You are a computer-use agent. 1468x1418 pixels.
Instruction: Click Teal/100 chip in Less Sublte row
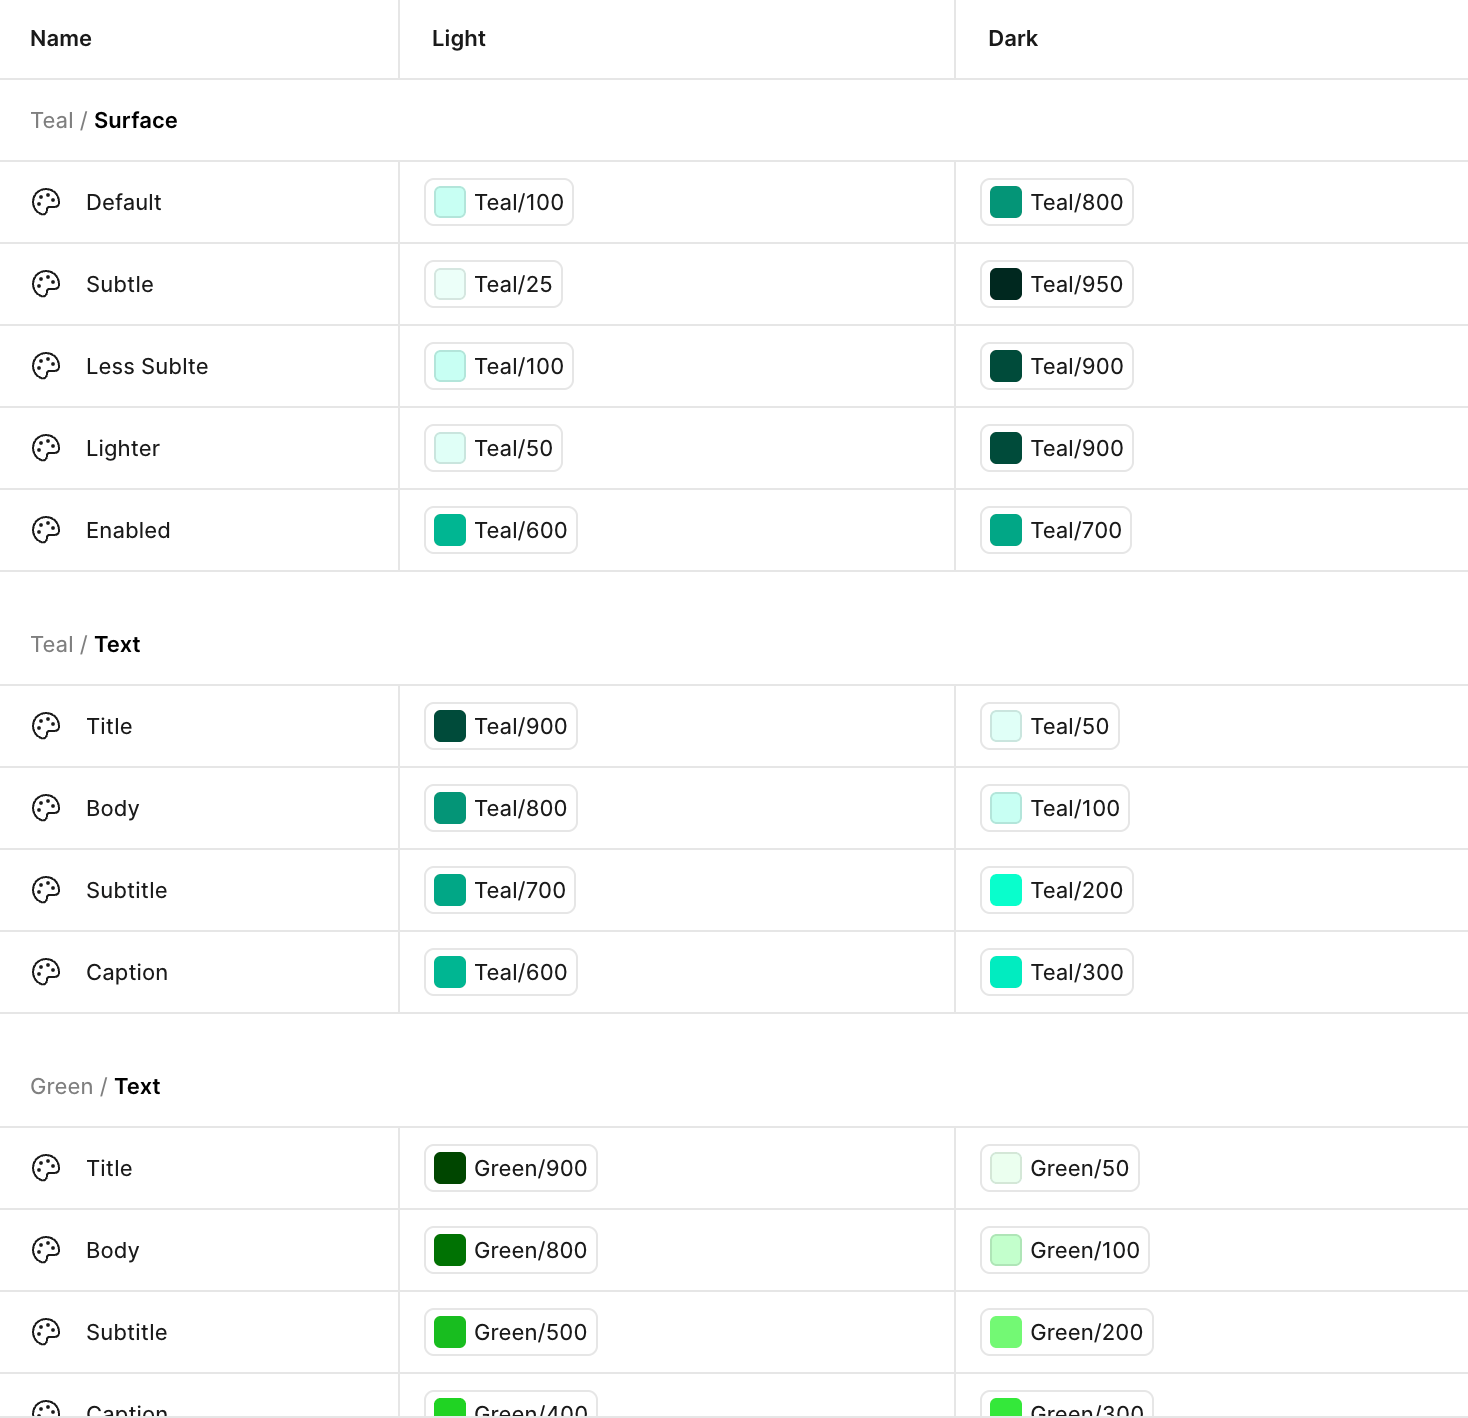click(x=499, y=366)
